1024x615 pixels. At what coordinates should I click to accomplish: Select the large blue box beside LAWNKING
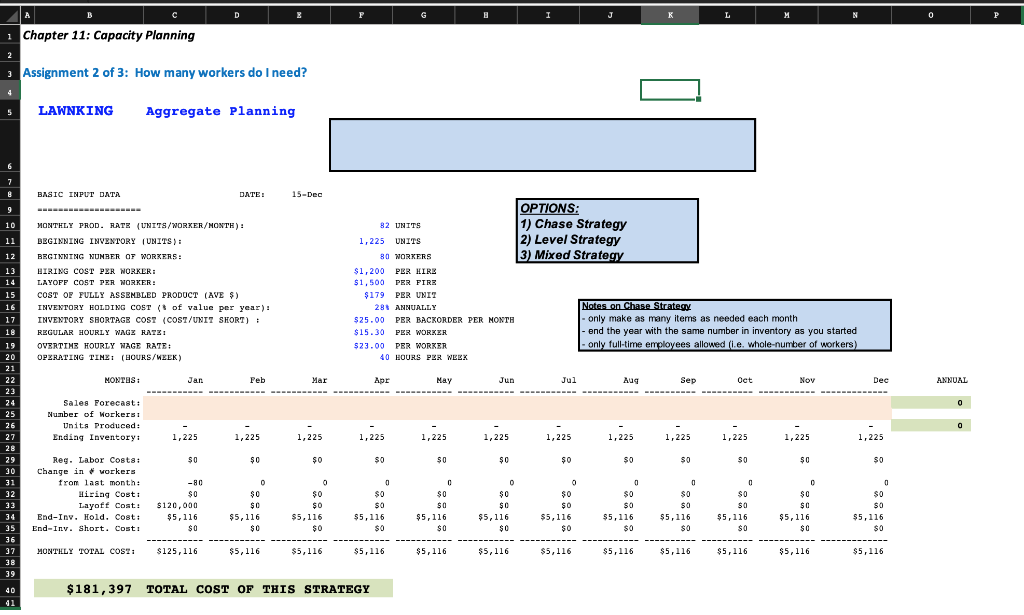pyautogui.click(x=541, y=144)
